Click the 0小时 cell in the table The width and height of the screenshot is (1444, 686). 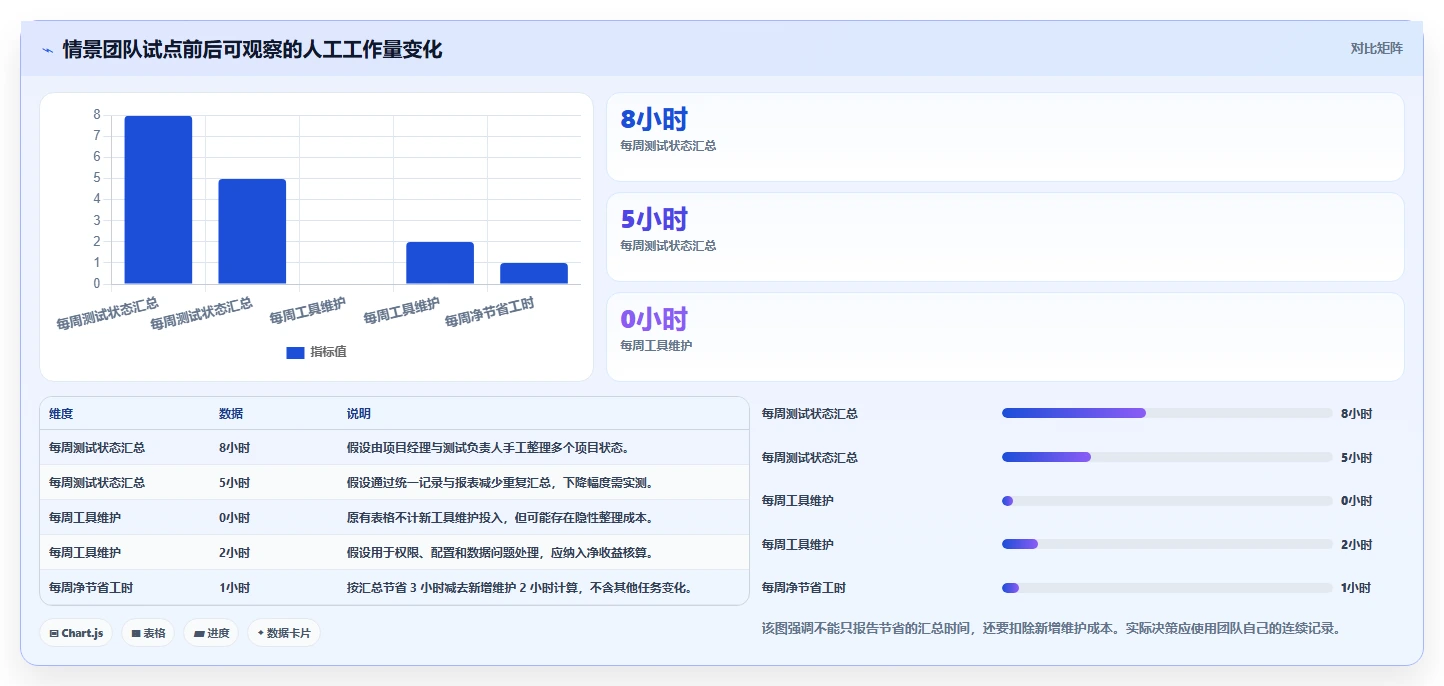point(235,518)
